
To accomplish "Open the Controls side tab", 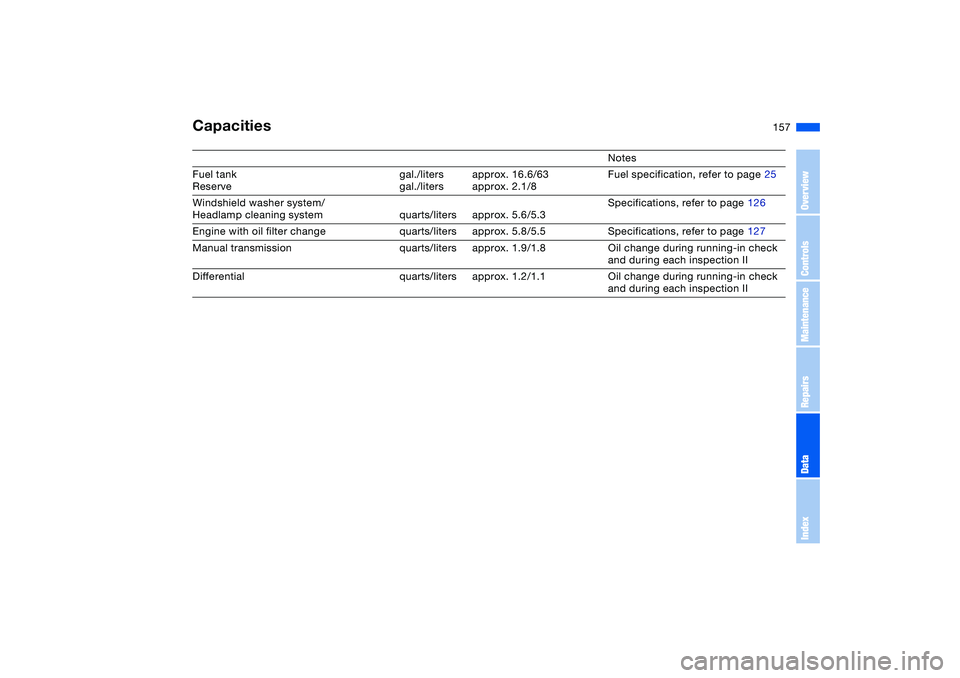I will pyautogui.click(x=808, y=248).
